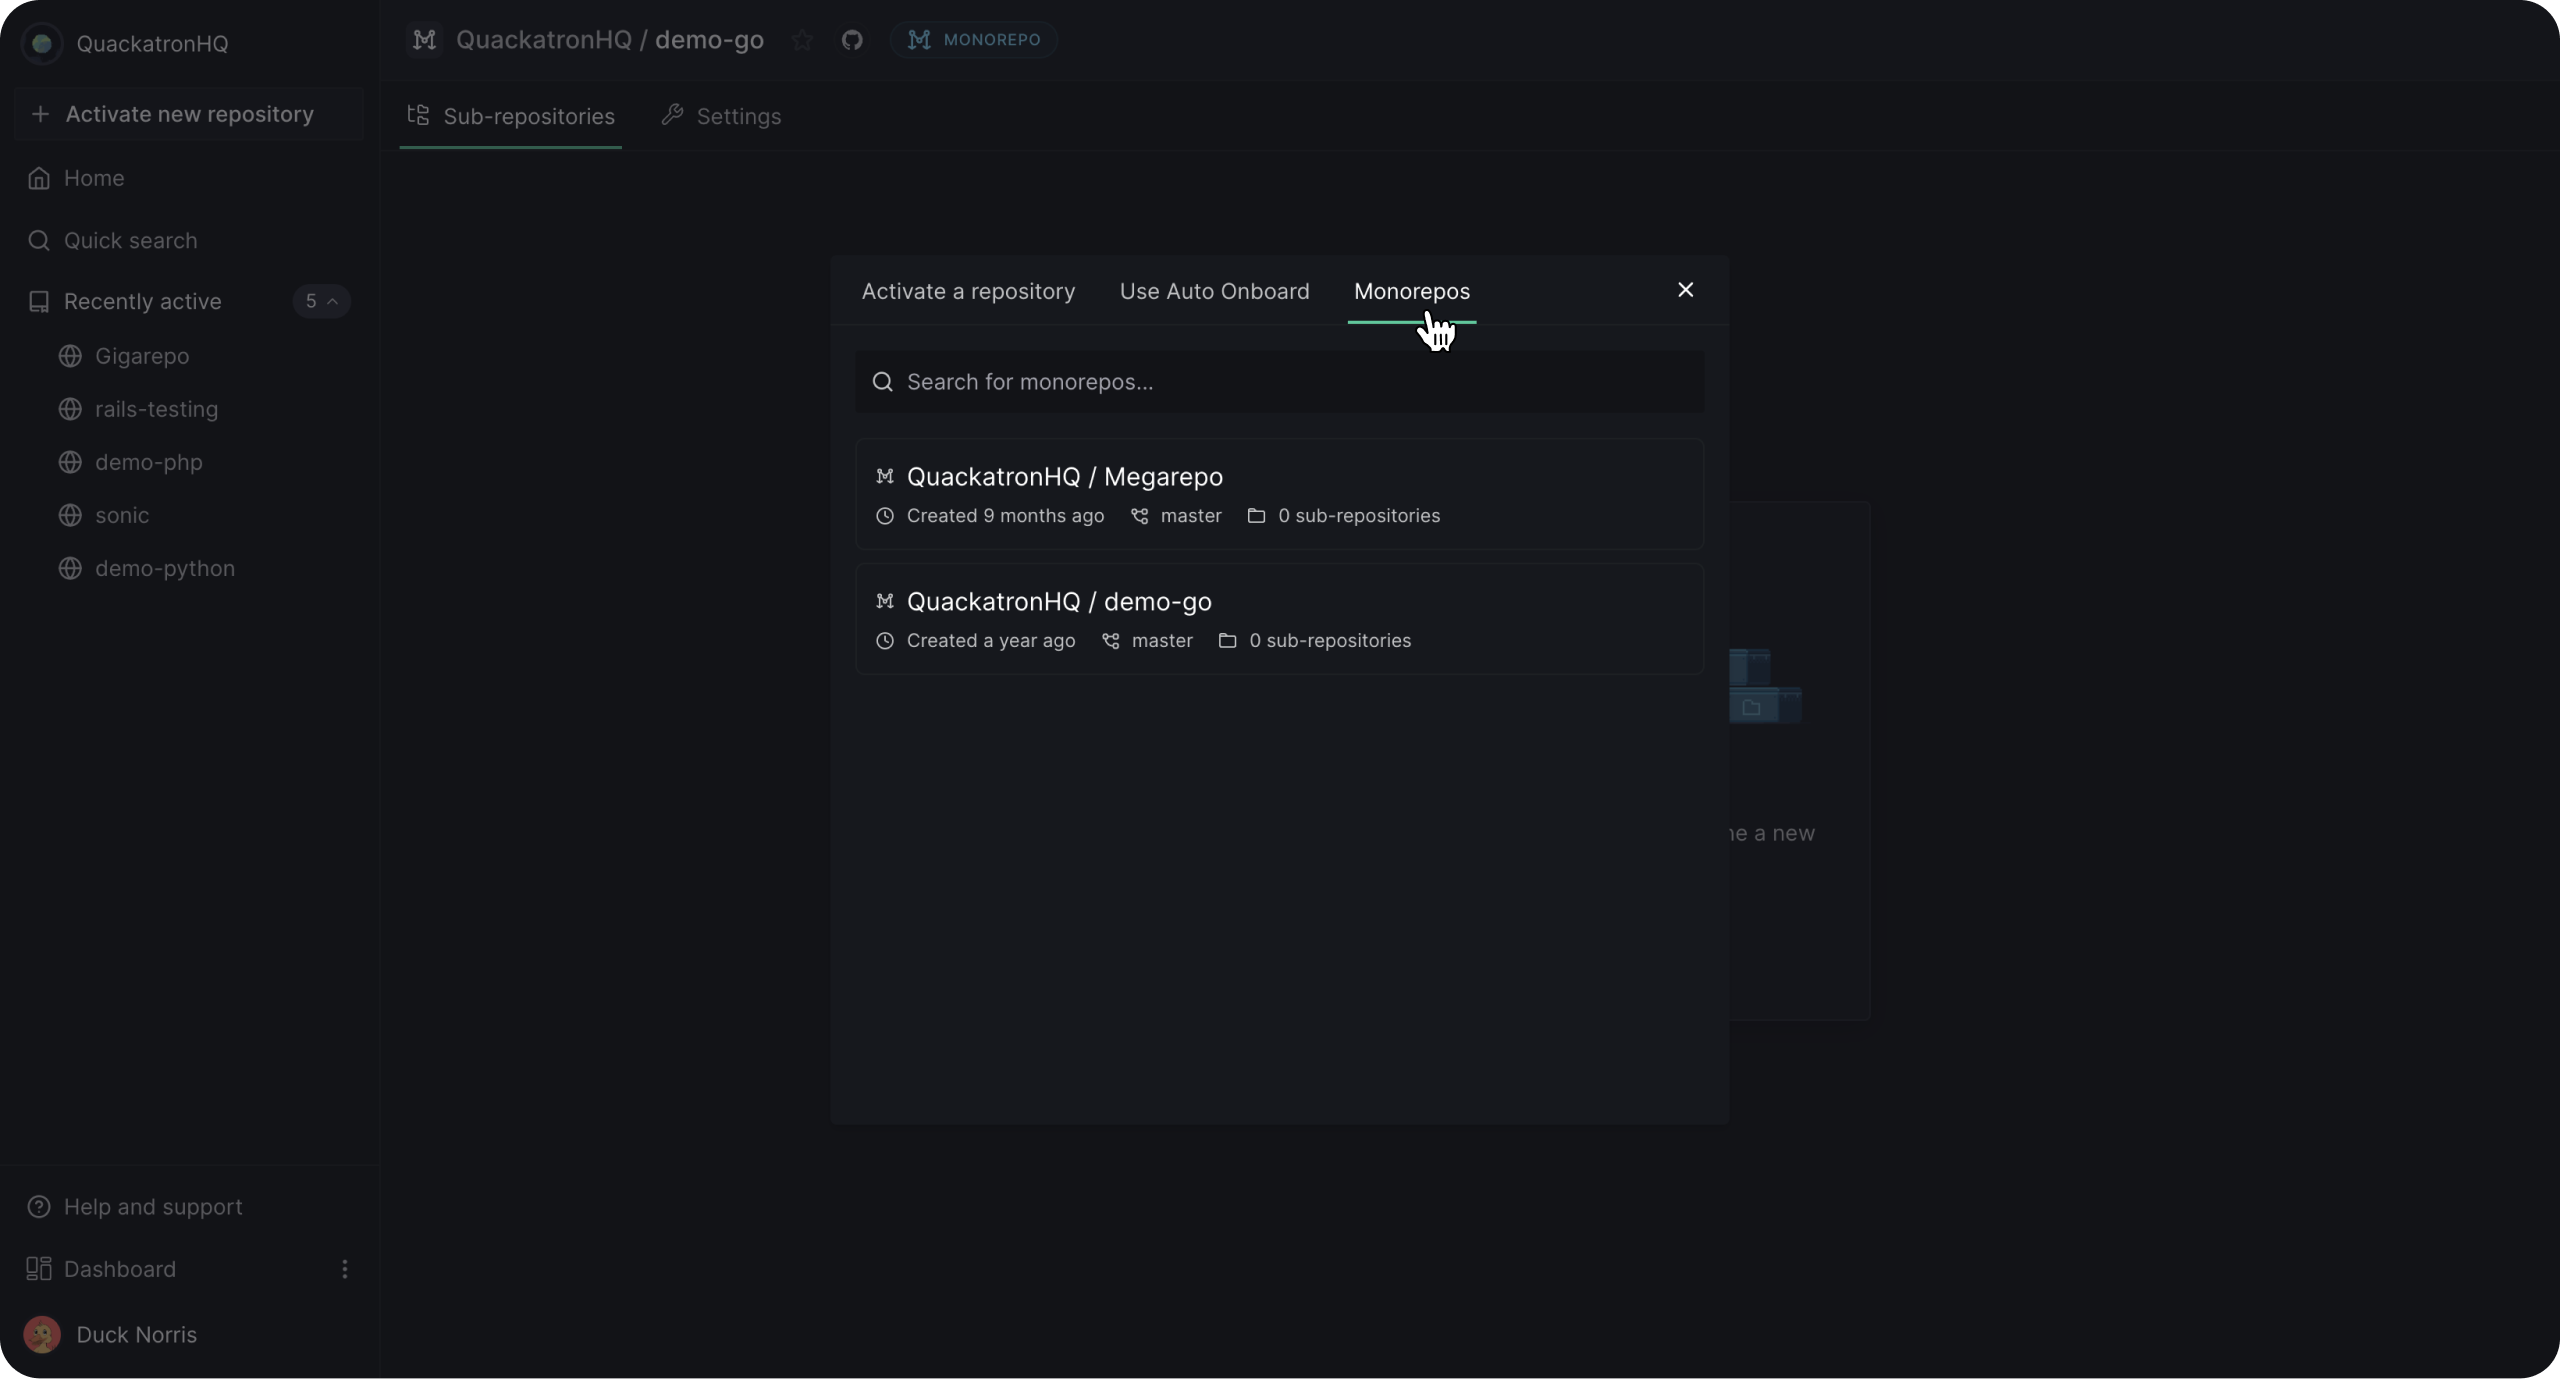Image resolution: width=2560 pixels, height=1379 pixels.
Task: Switch to the Use Auto Onboard tab
Action: click(1214, 291)
